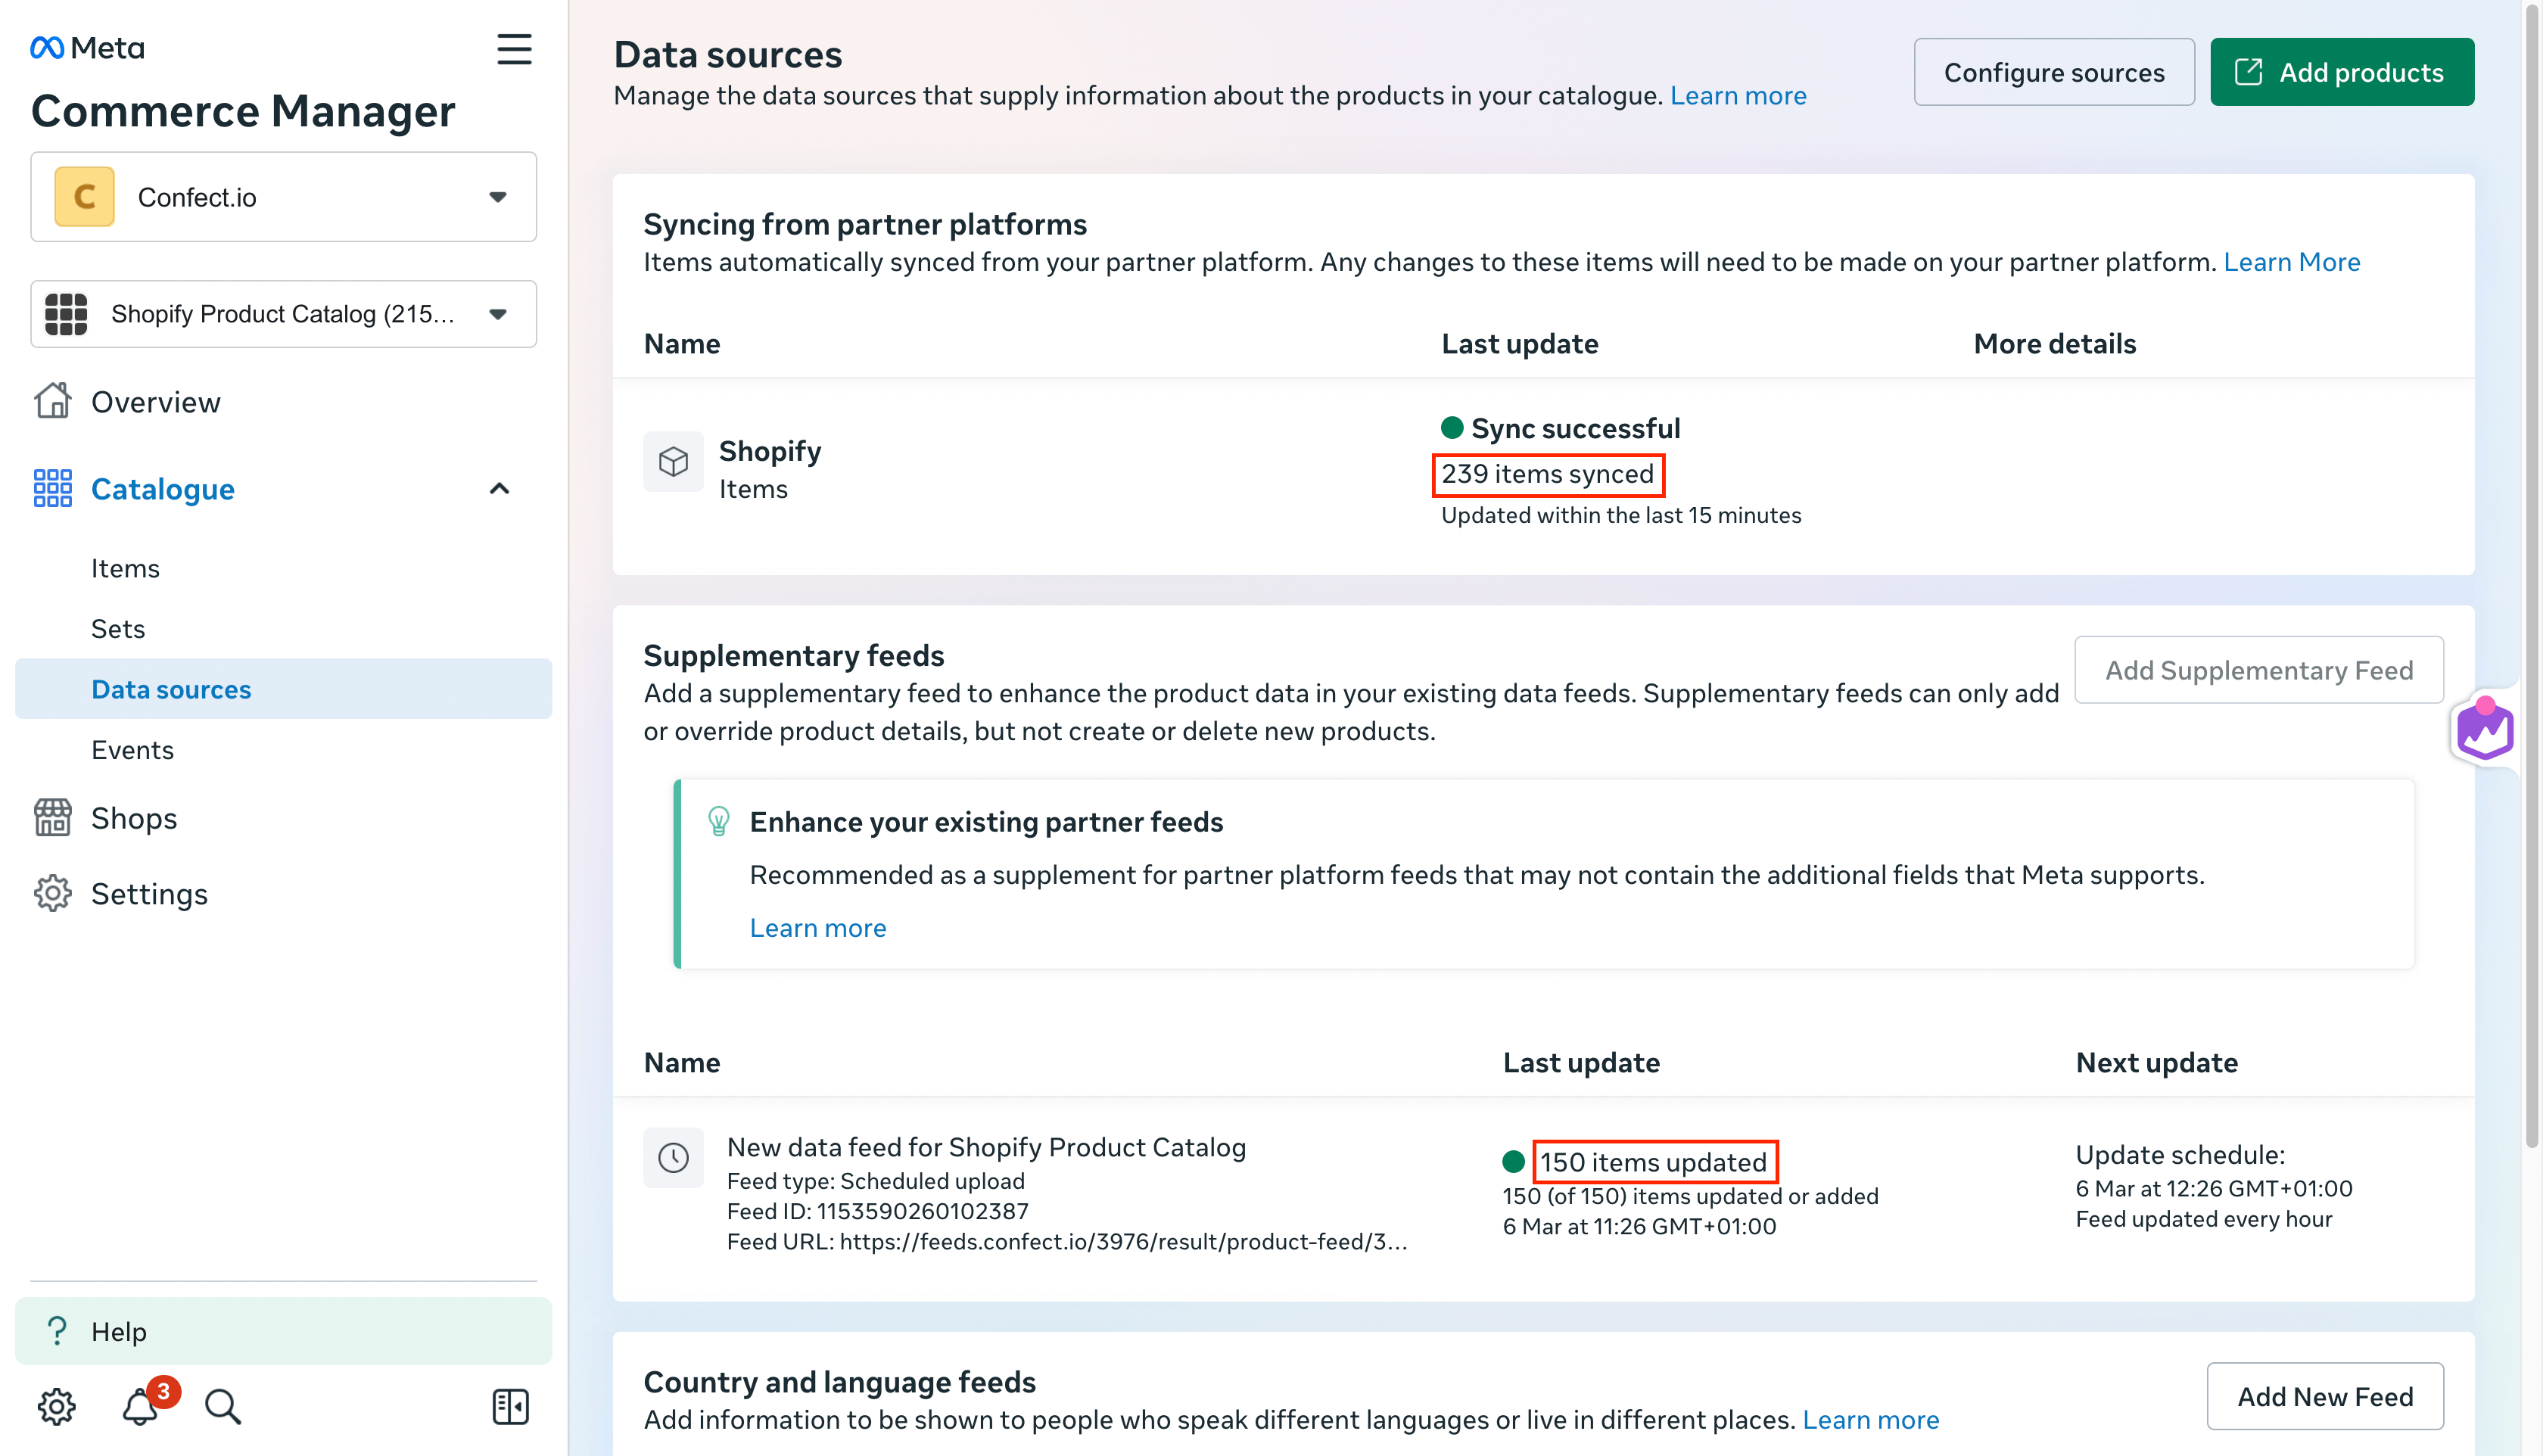Click the Shopify box icon
This screenshot has height=1456, width=2543.
pyautogui.click(x=673, y=461)
